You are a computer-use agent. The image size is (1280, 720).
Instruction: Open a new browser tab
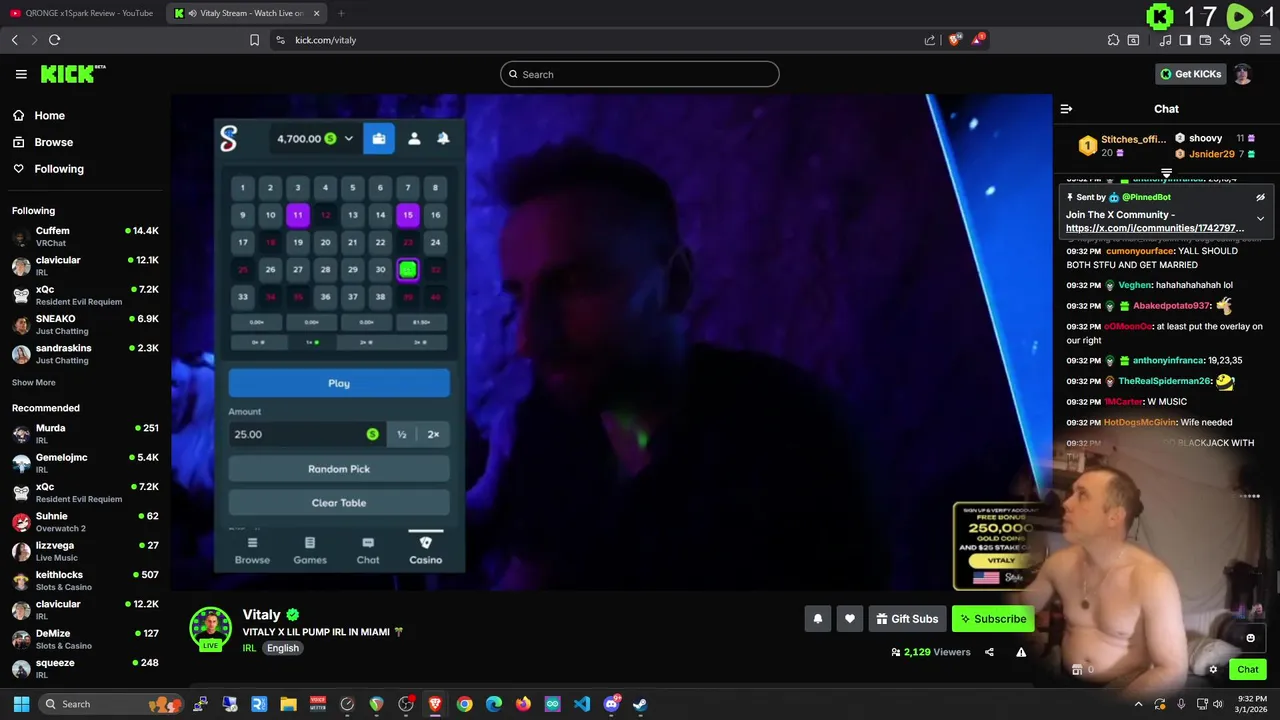341,13
